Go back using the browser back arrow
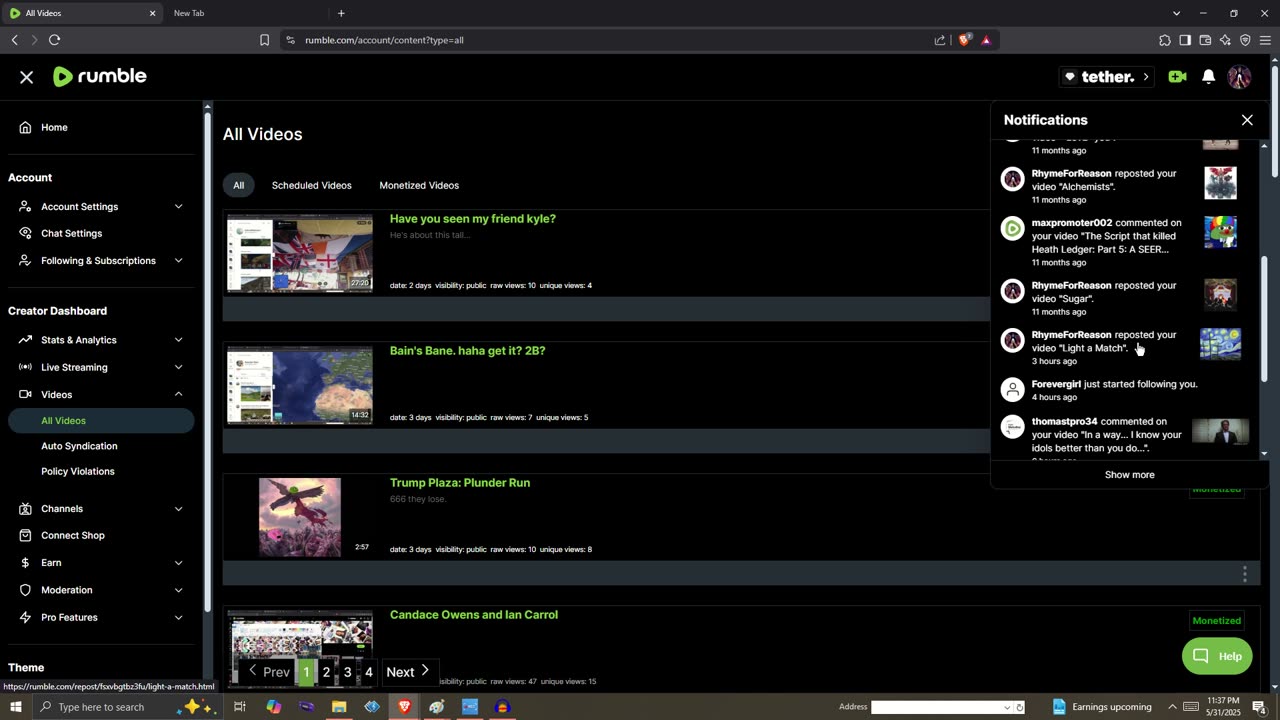 click(15, 40)
